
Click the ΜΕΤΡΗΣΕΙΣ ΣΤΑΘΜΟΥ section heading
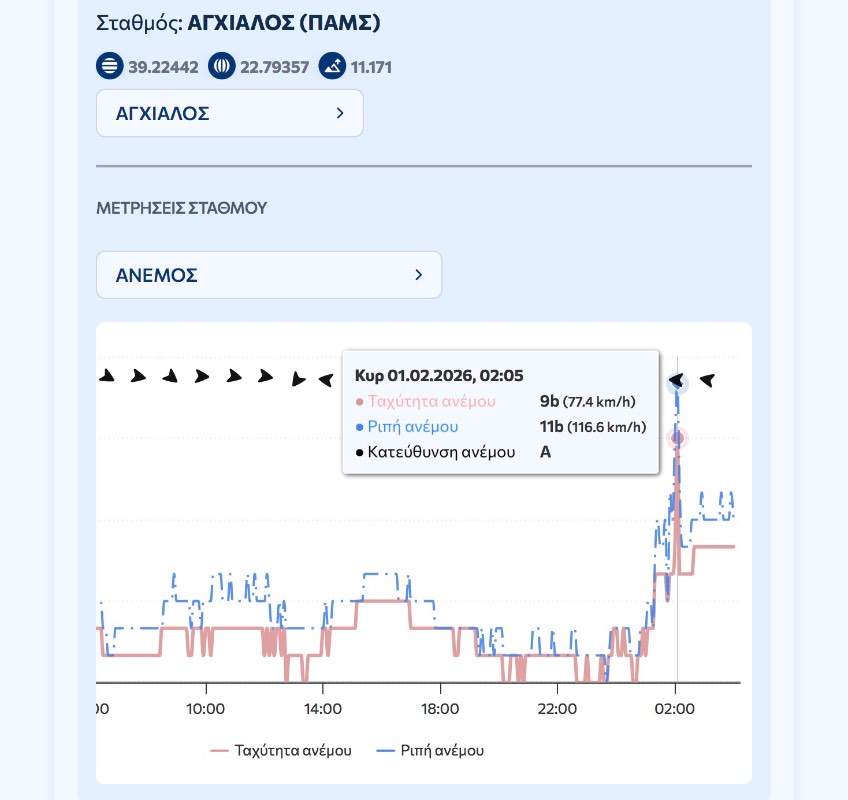pos(181,208)
